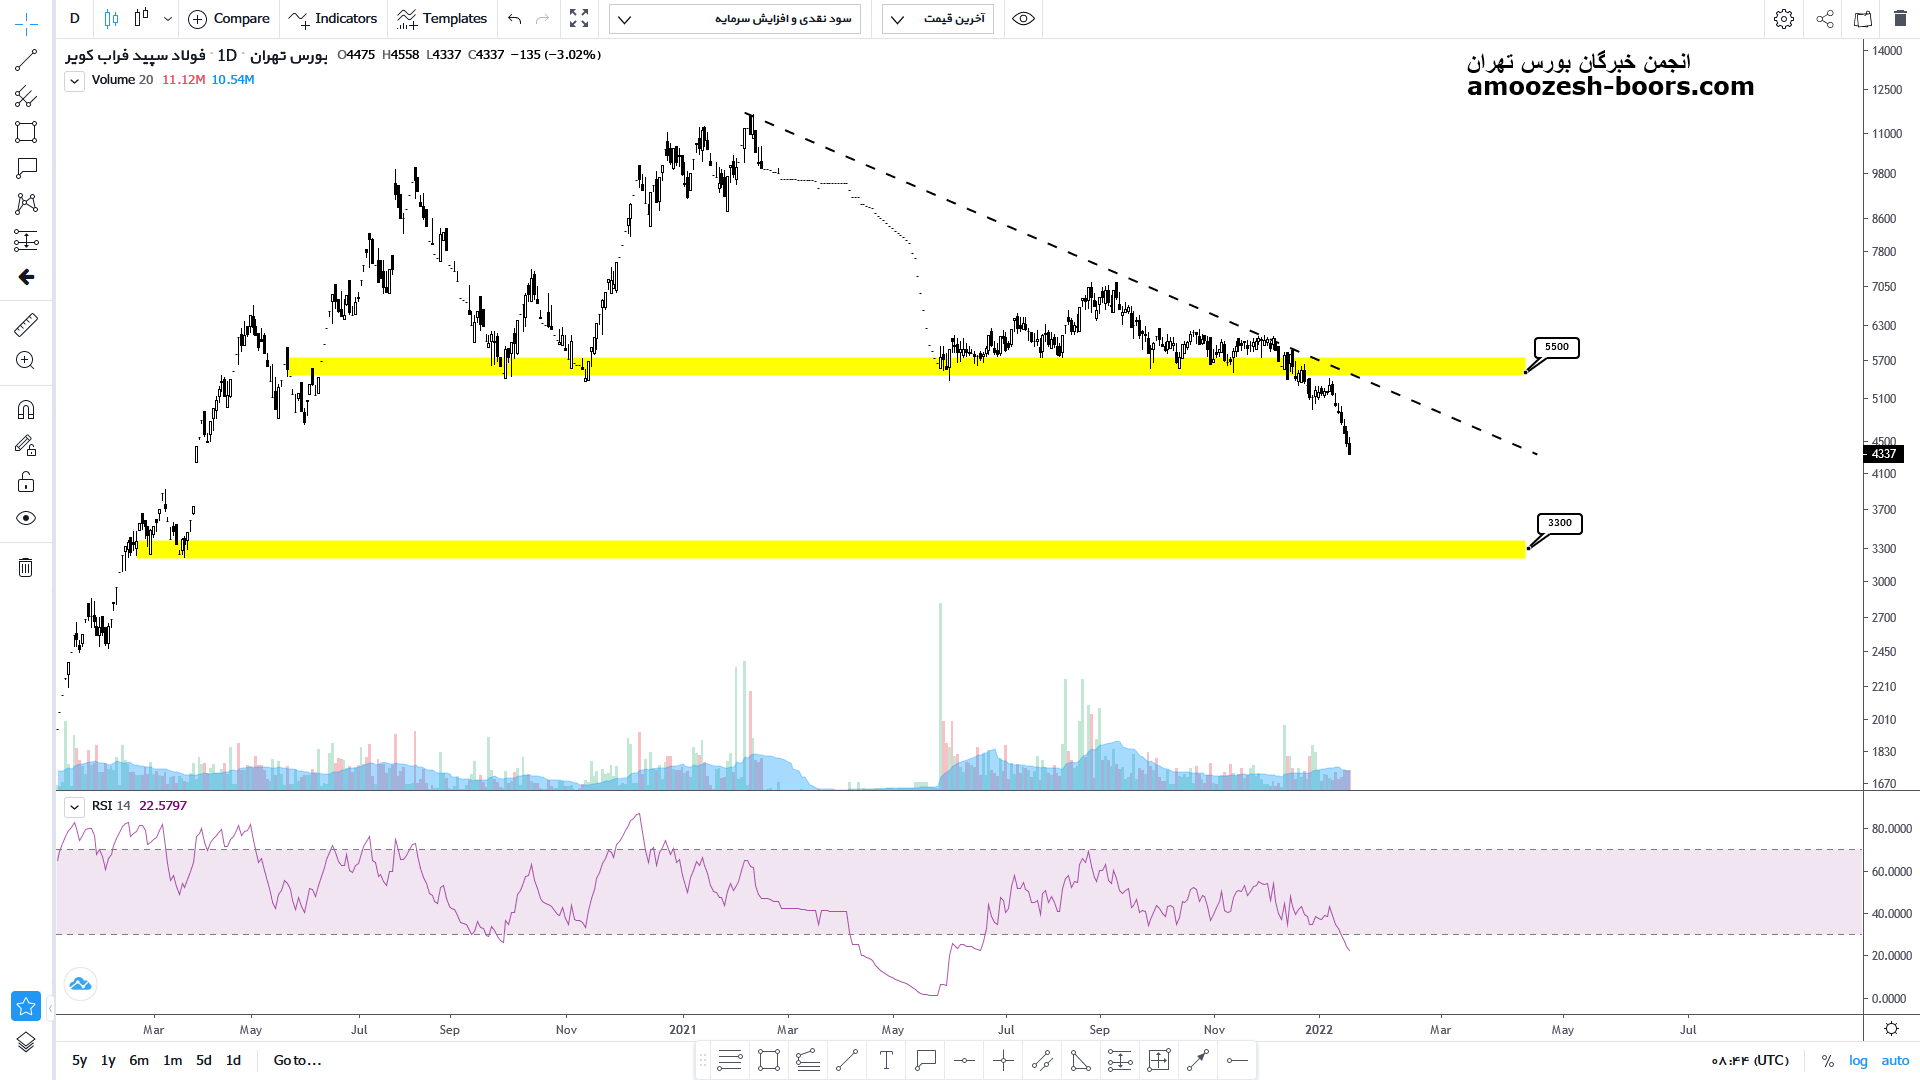Screen dimensions: 1920x1080
Task: Select the ruler measure tool
Action: (26, 325)
